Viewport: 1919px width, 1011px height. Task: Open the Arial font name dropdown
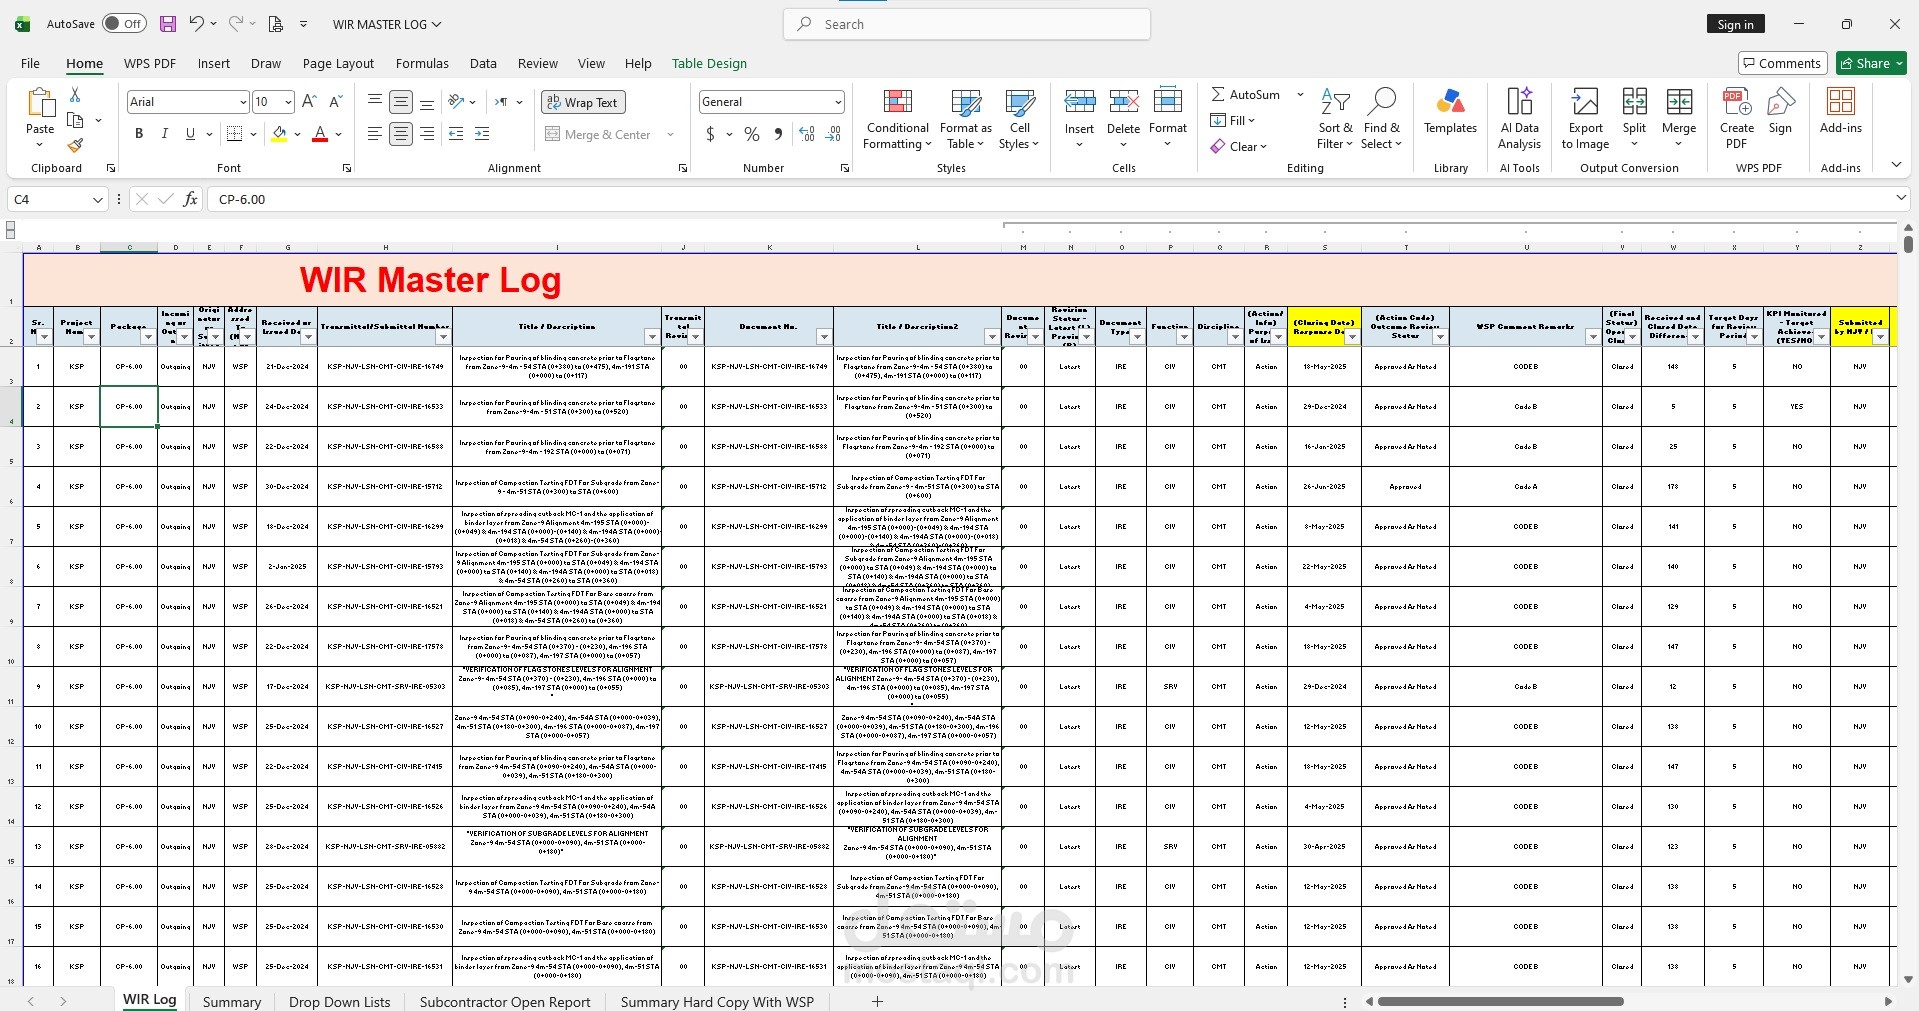243,102
